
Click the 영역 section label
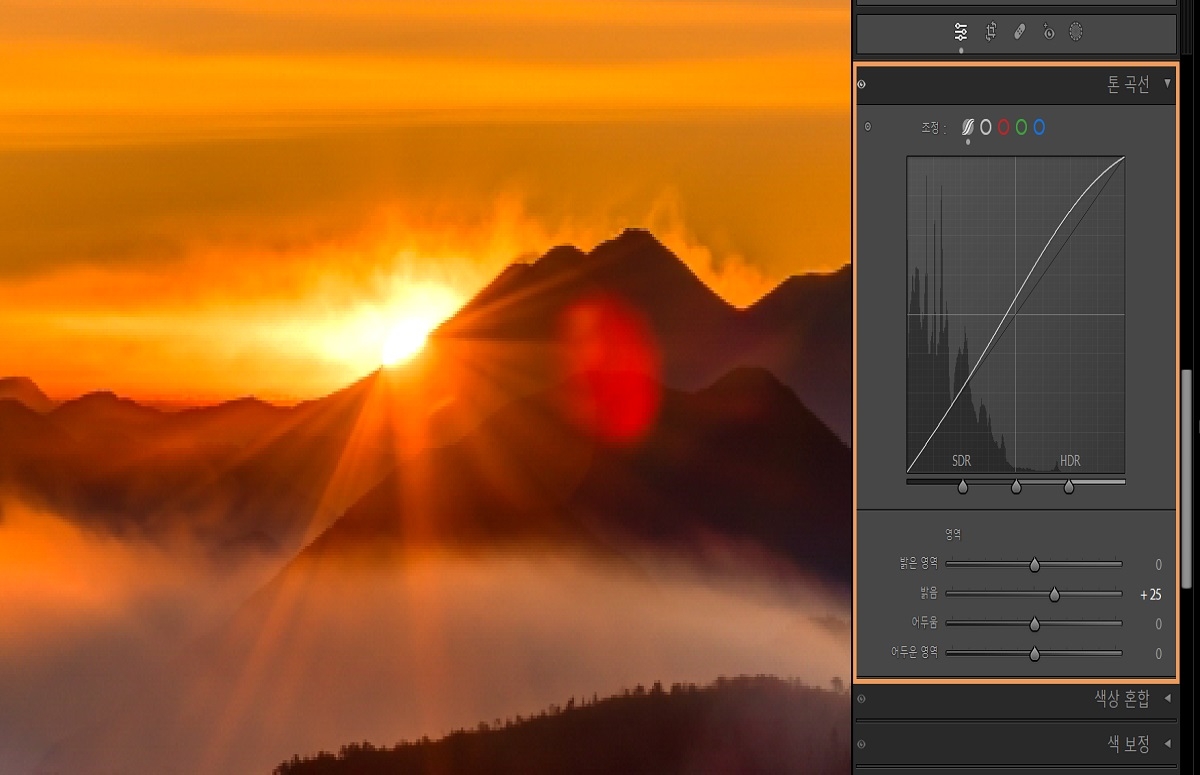[953, 534]
